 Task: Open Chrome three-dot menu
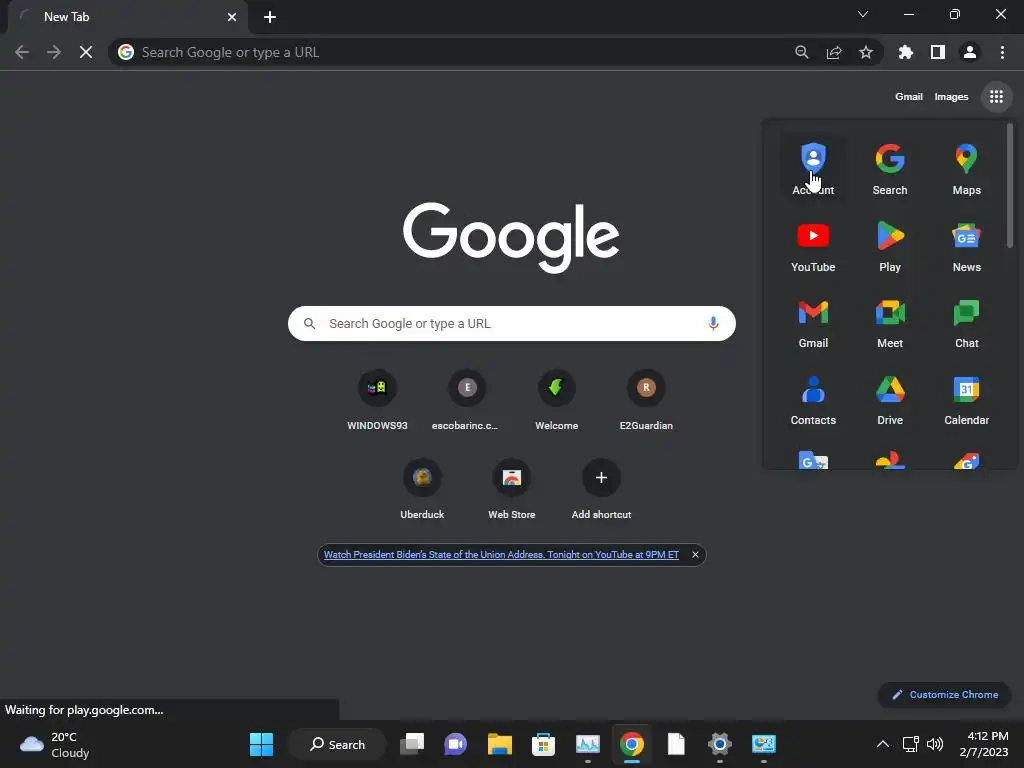pos(1002,52)
